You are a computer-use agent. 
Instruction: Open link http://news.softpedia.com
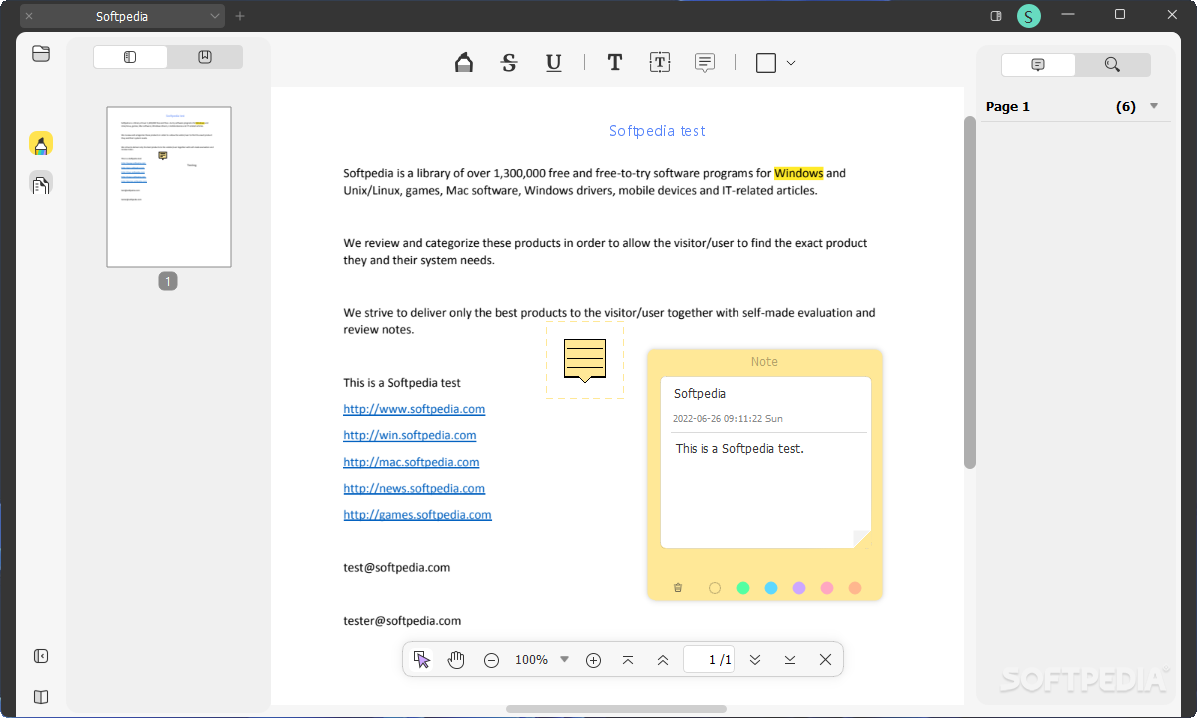(414, 488)
